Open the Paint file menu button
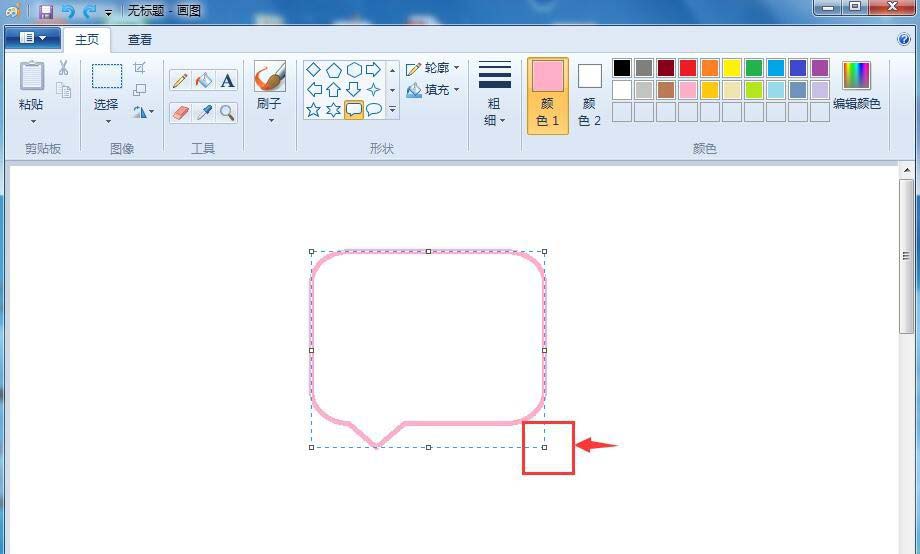Viewport: 920px width, 554px height. pos(33,38)
